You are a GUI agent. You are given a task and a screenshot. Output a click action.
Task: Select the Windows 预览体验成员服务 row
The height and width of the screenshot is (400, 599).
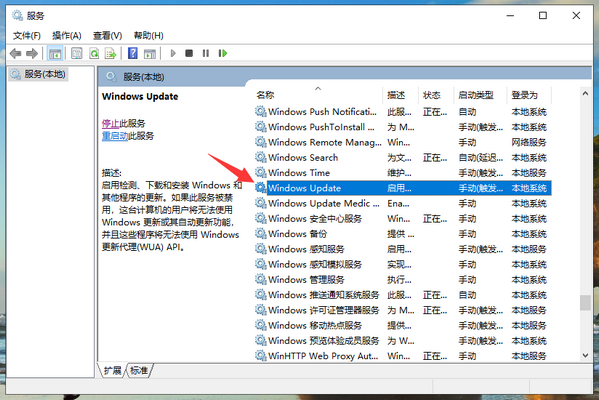(x=403, y=341)
